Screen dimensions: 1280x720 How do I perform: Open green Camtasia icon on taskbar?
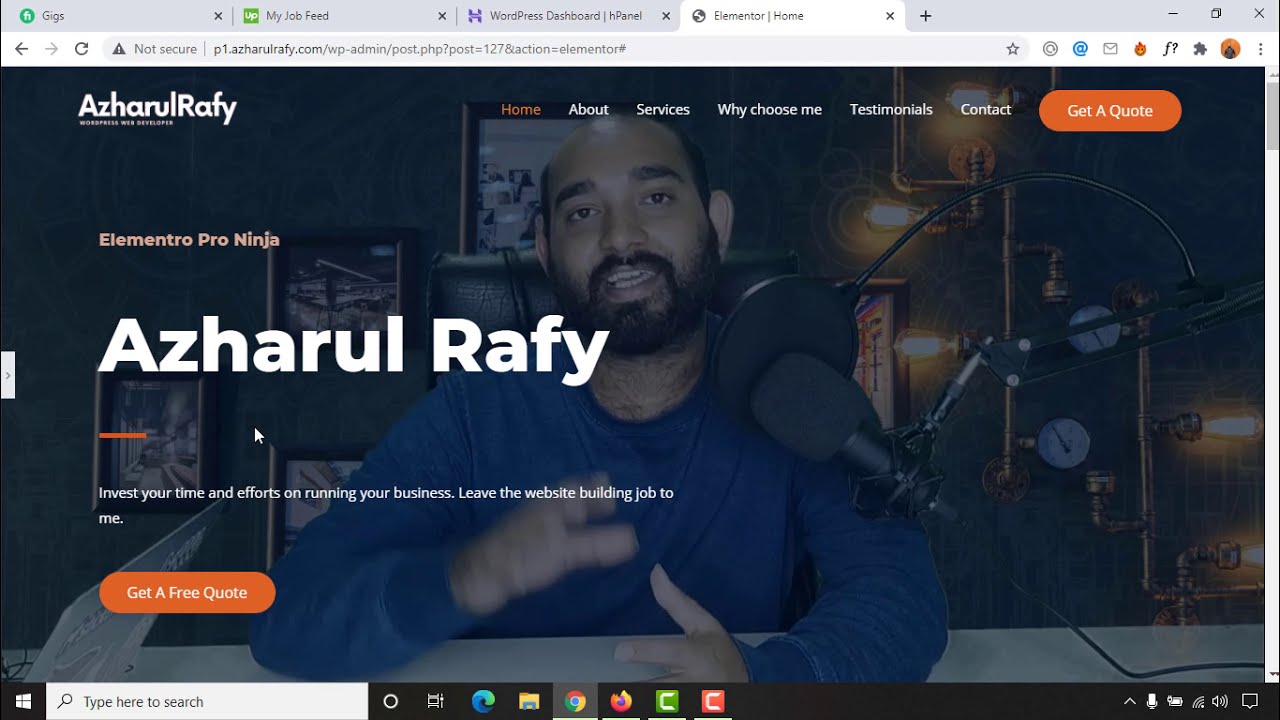(x=667, y=701)
